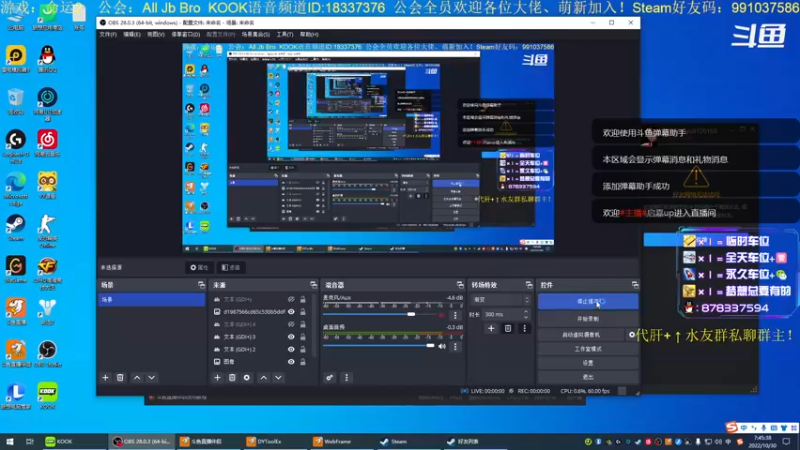Click the 退出 exit button in 控件
The height and width of the screenshot is (450, 800).
coord(588,377)
